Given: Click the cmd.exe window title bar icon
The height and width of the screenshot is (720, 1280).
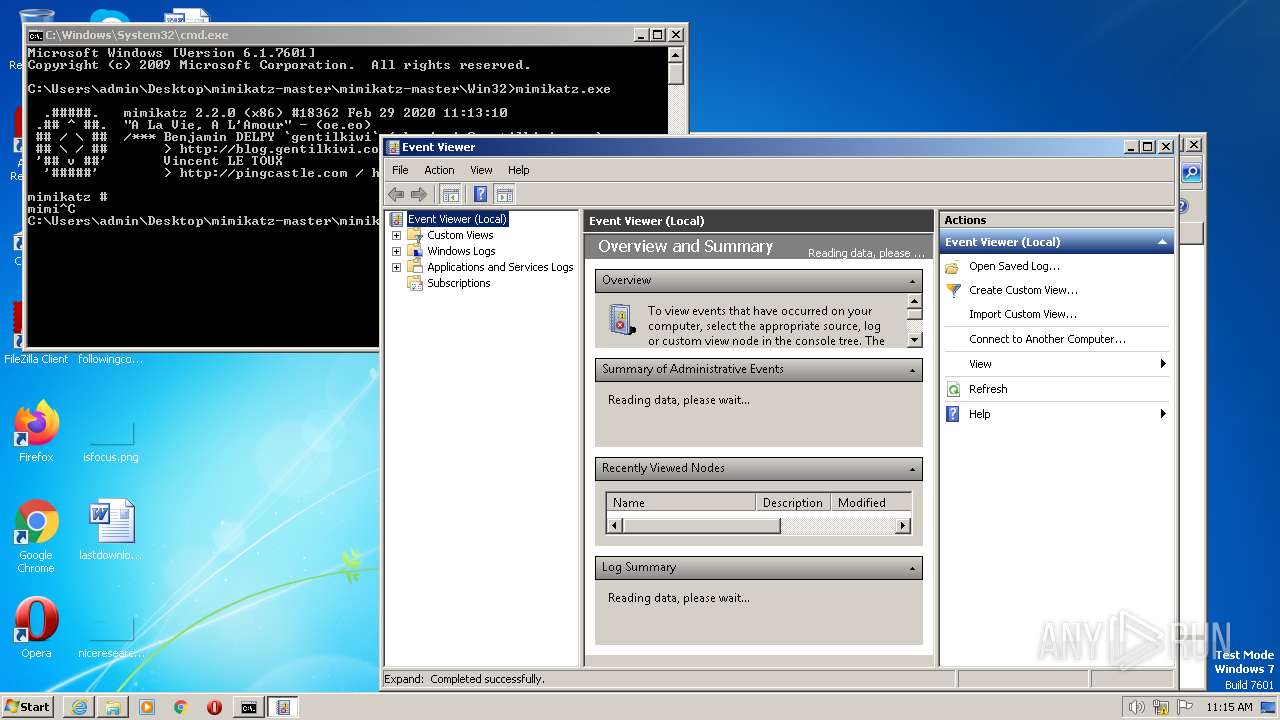Looking at the screenshot, I should [x=35, y=35].
